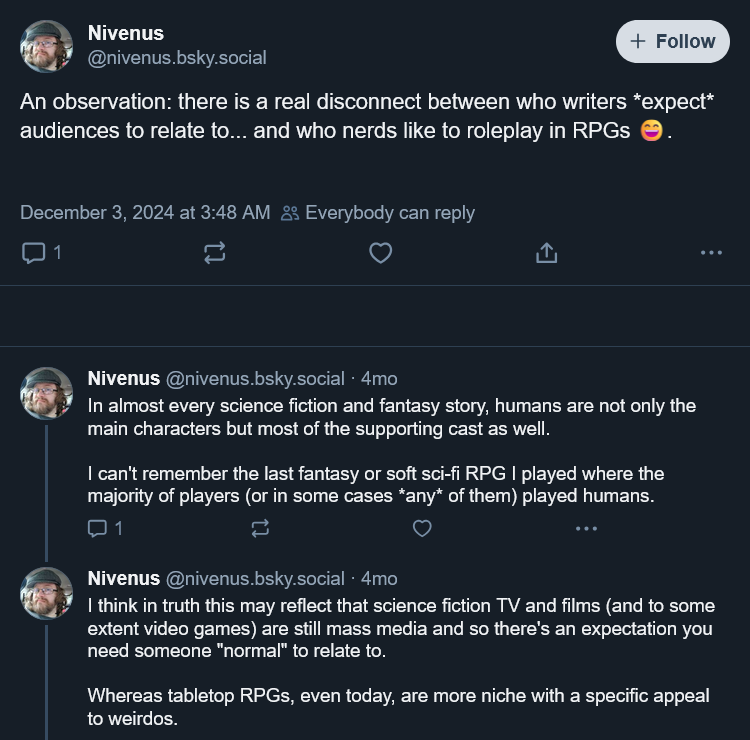Open 'Everybody can reply' settings

[378, 213]
